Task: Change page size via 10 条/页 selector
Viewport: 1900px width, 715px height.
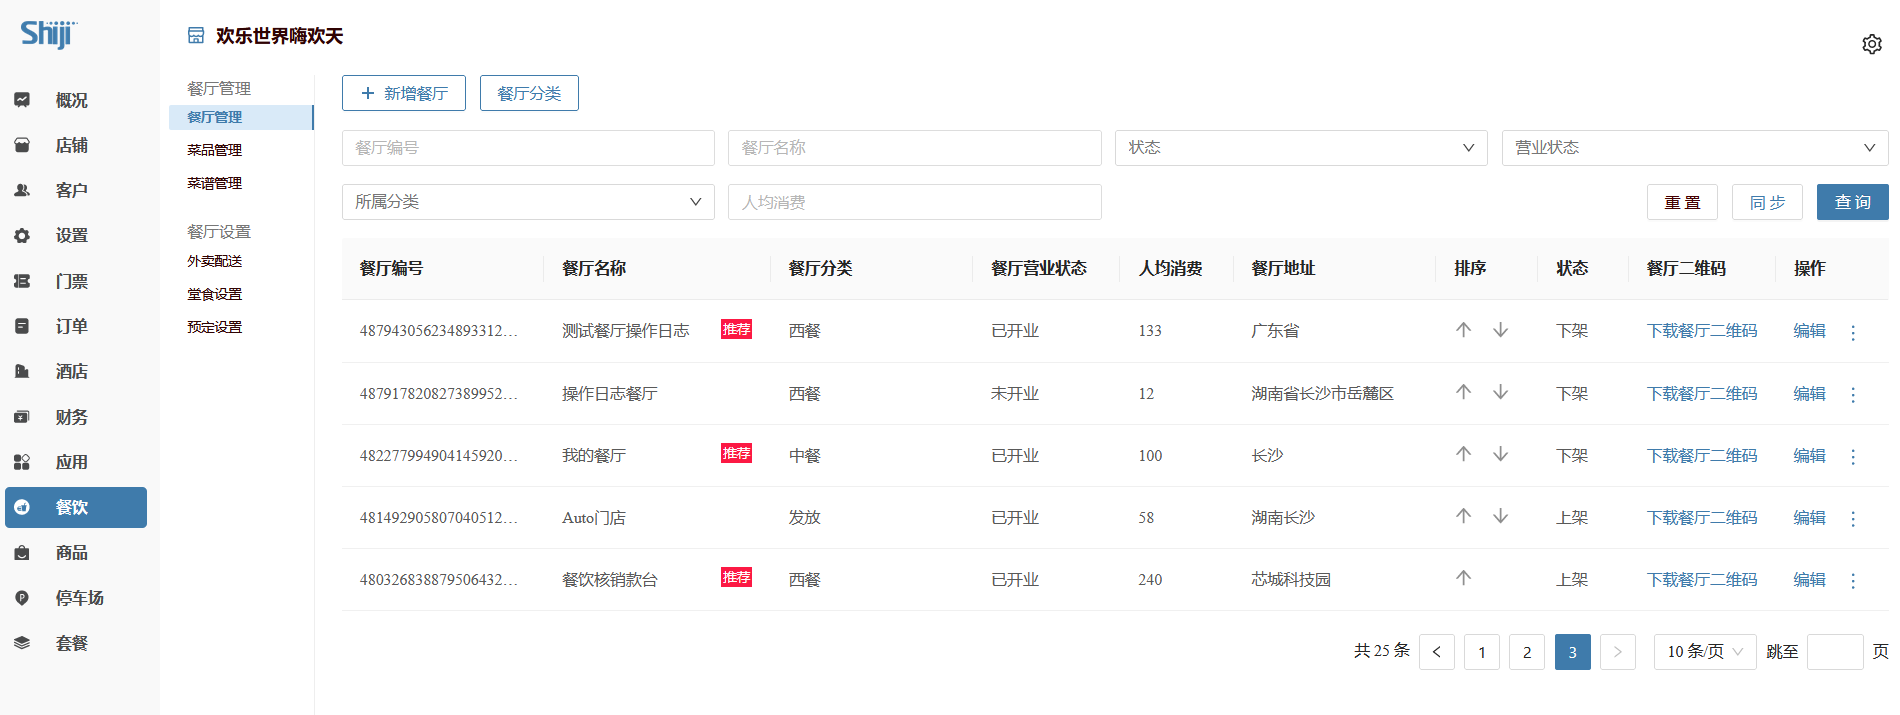Action: [x=1704, y=652]
